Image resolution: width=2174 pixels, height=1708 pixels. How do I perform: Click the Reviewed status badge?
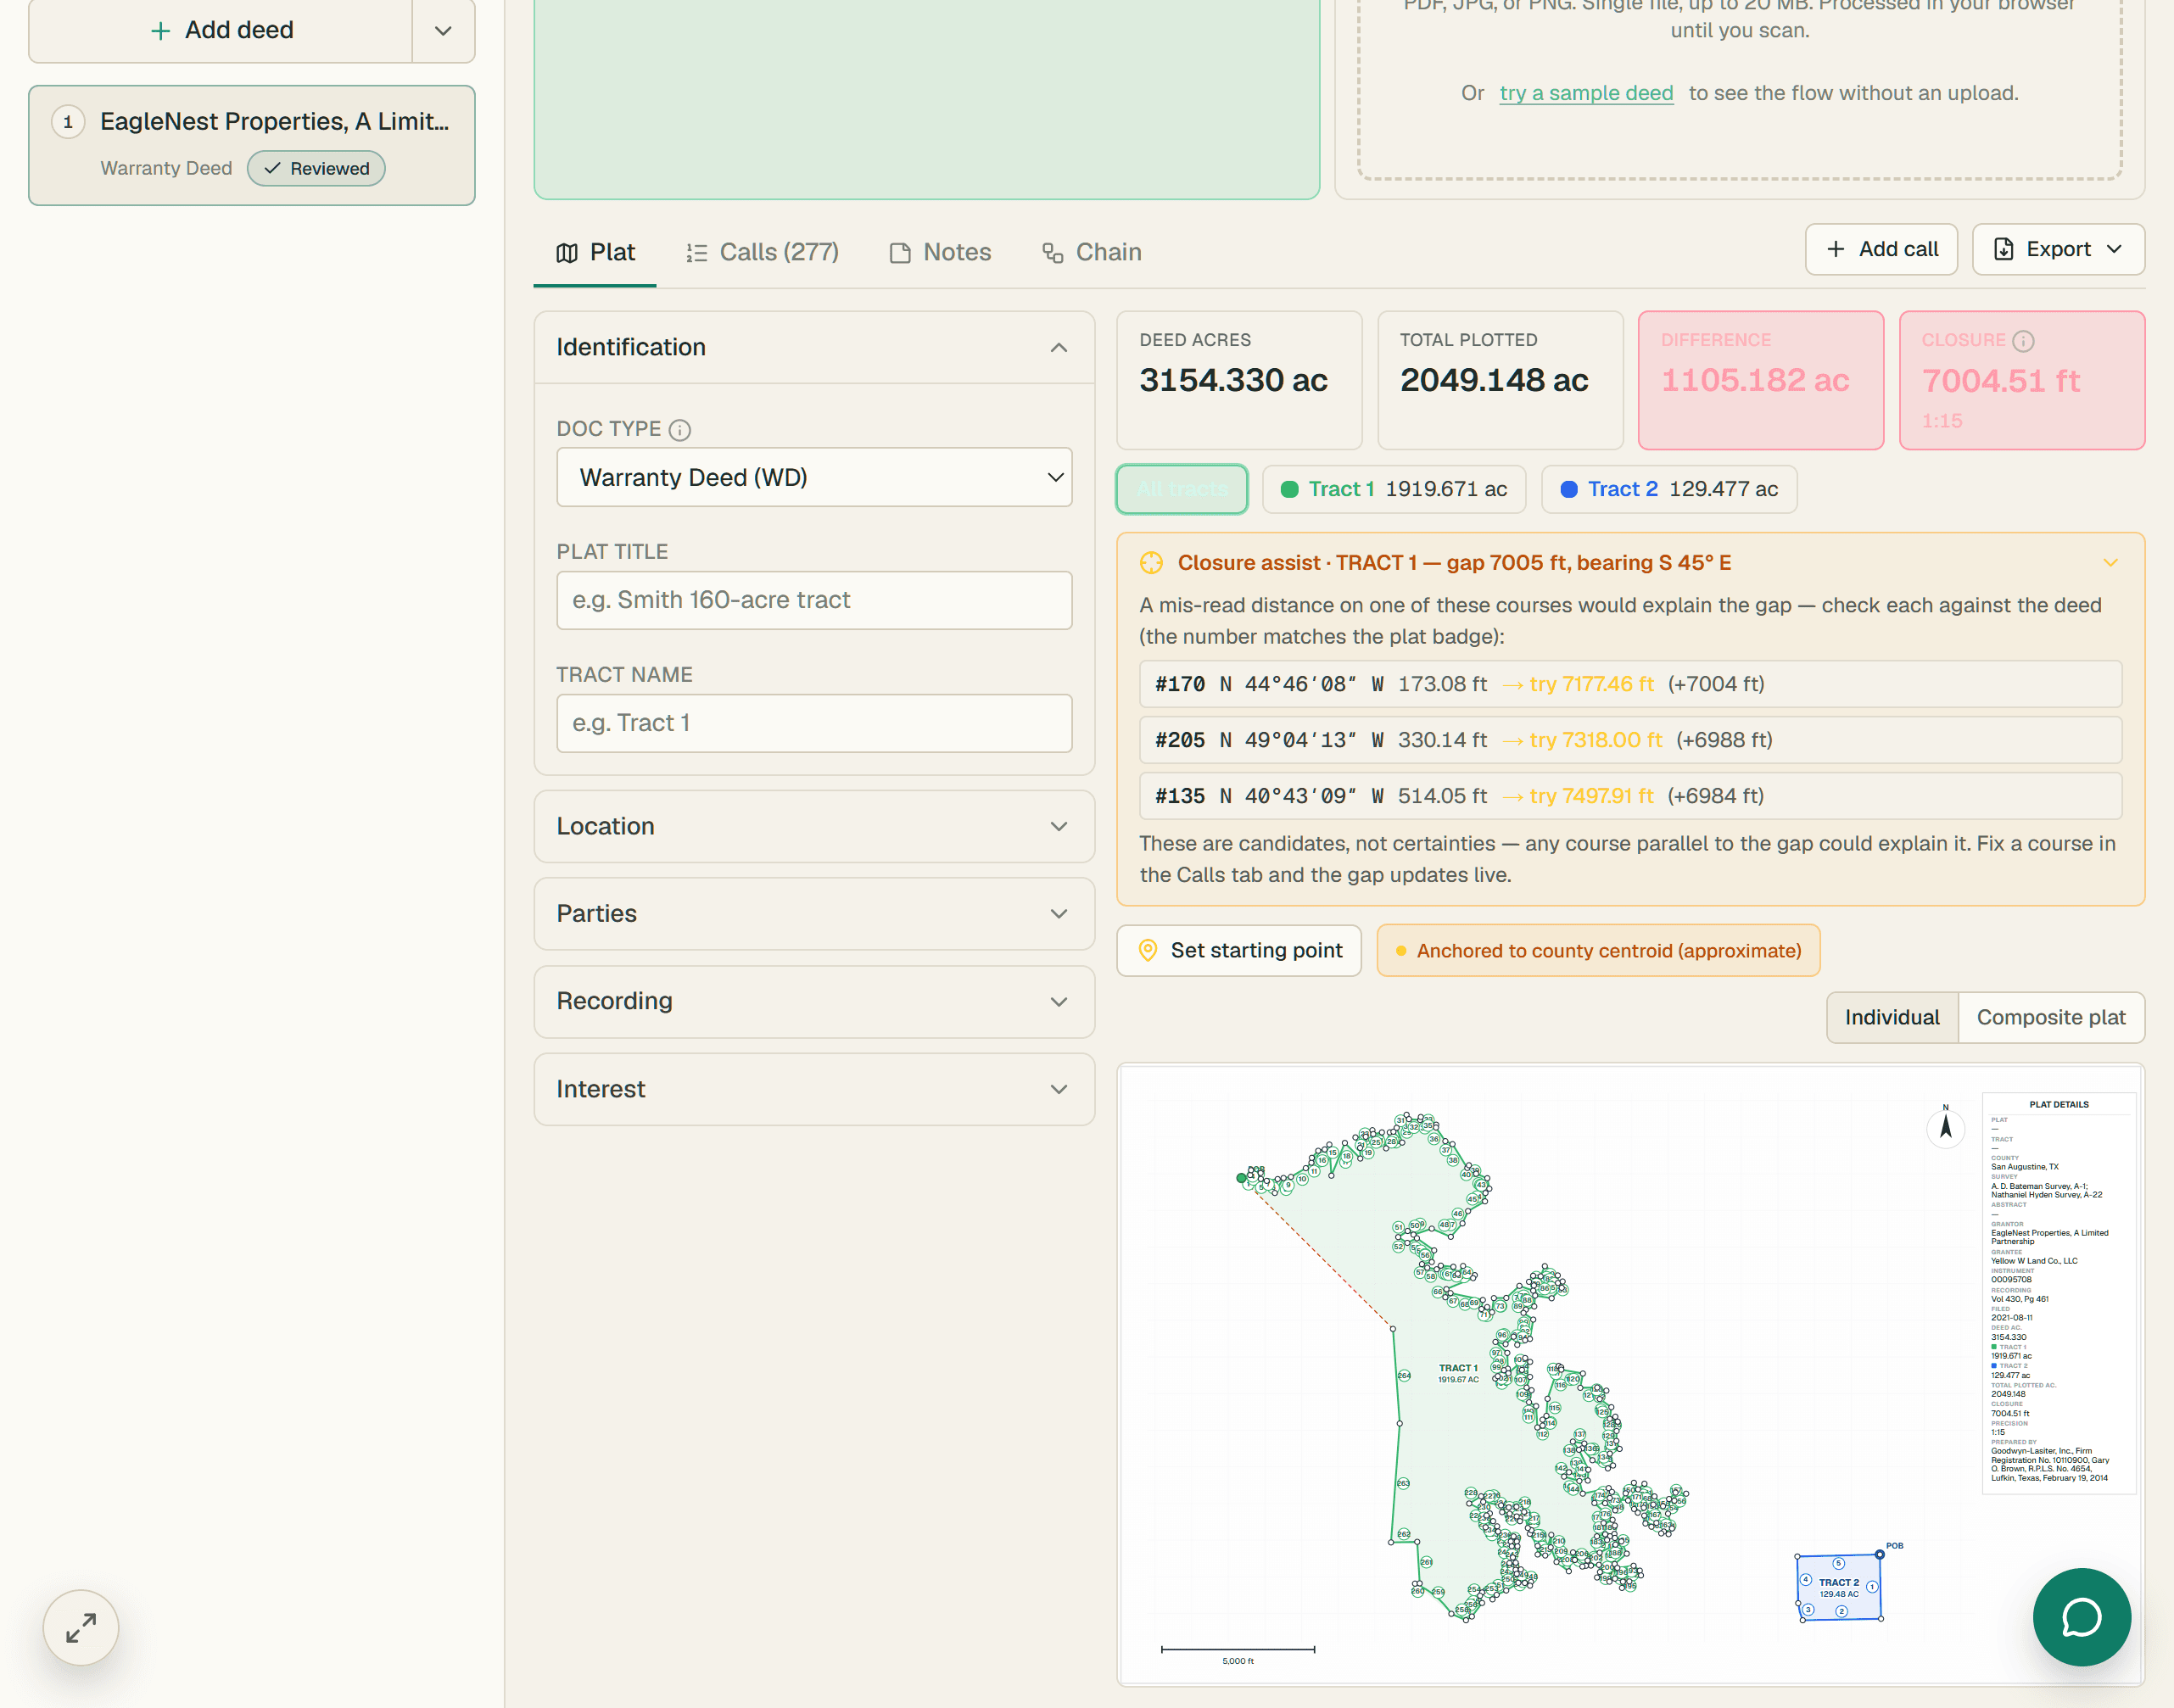pyautogui.click(x=316, y=169)
